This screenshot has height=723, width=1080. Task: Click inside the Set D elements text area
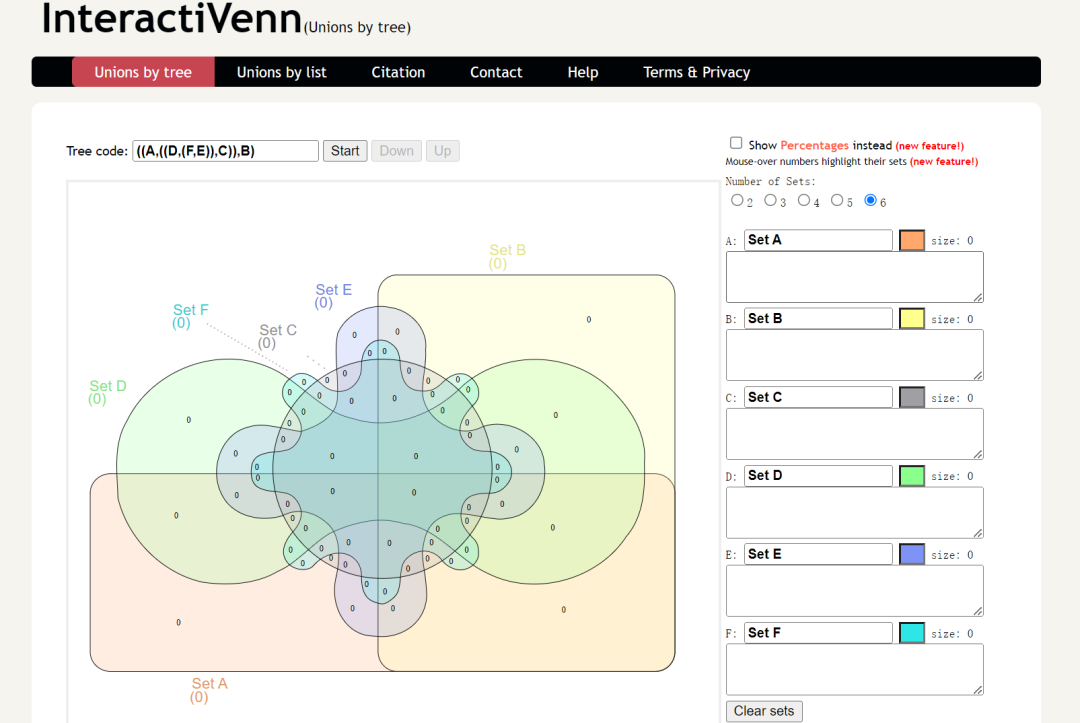pos(855,512)
